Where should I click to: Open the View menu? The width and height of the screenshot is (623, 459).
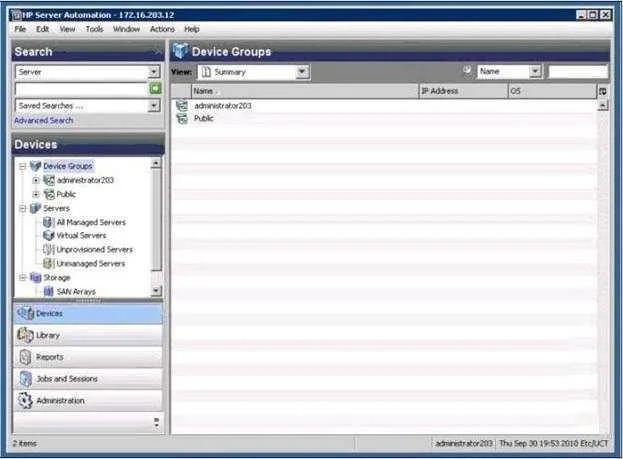(x=67, y=29)
